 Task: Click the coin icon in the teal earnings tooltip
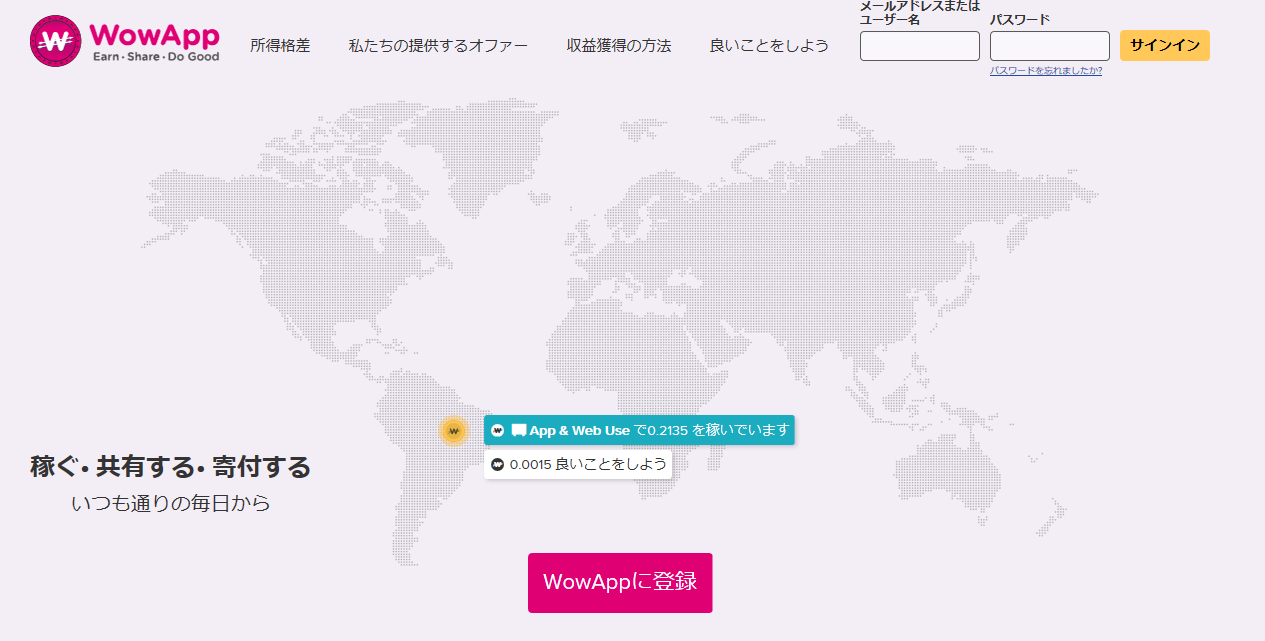(498, 430)
